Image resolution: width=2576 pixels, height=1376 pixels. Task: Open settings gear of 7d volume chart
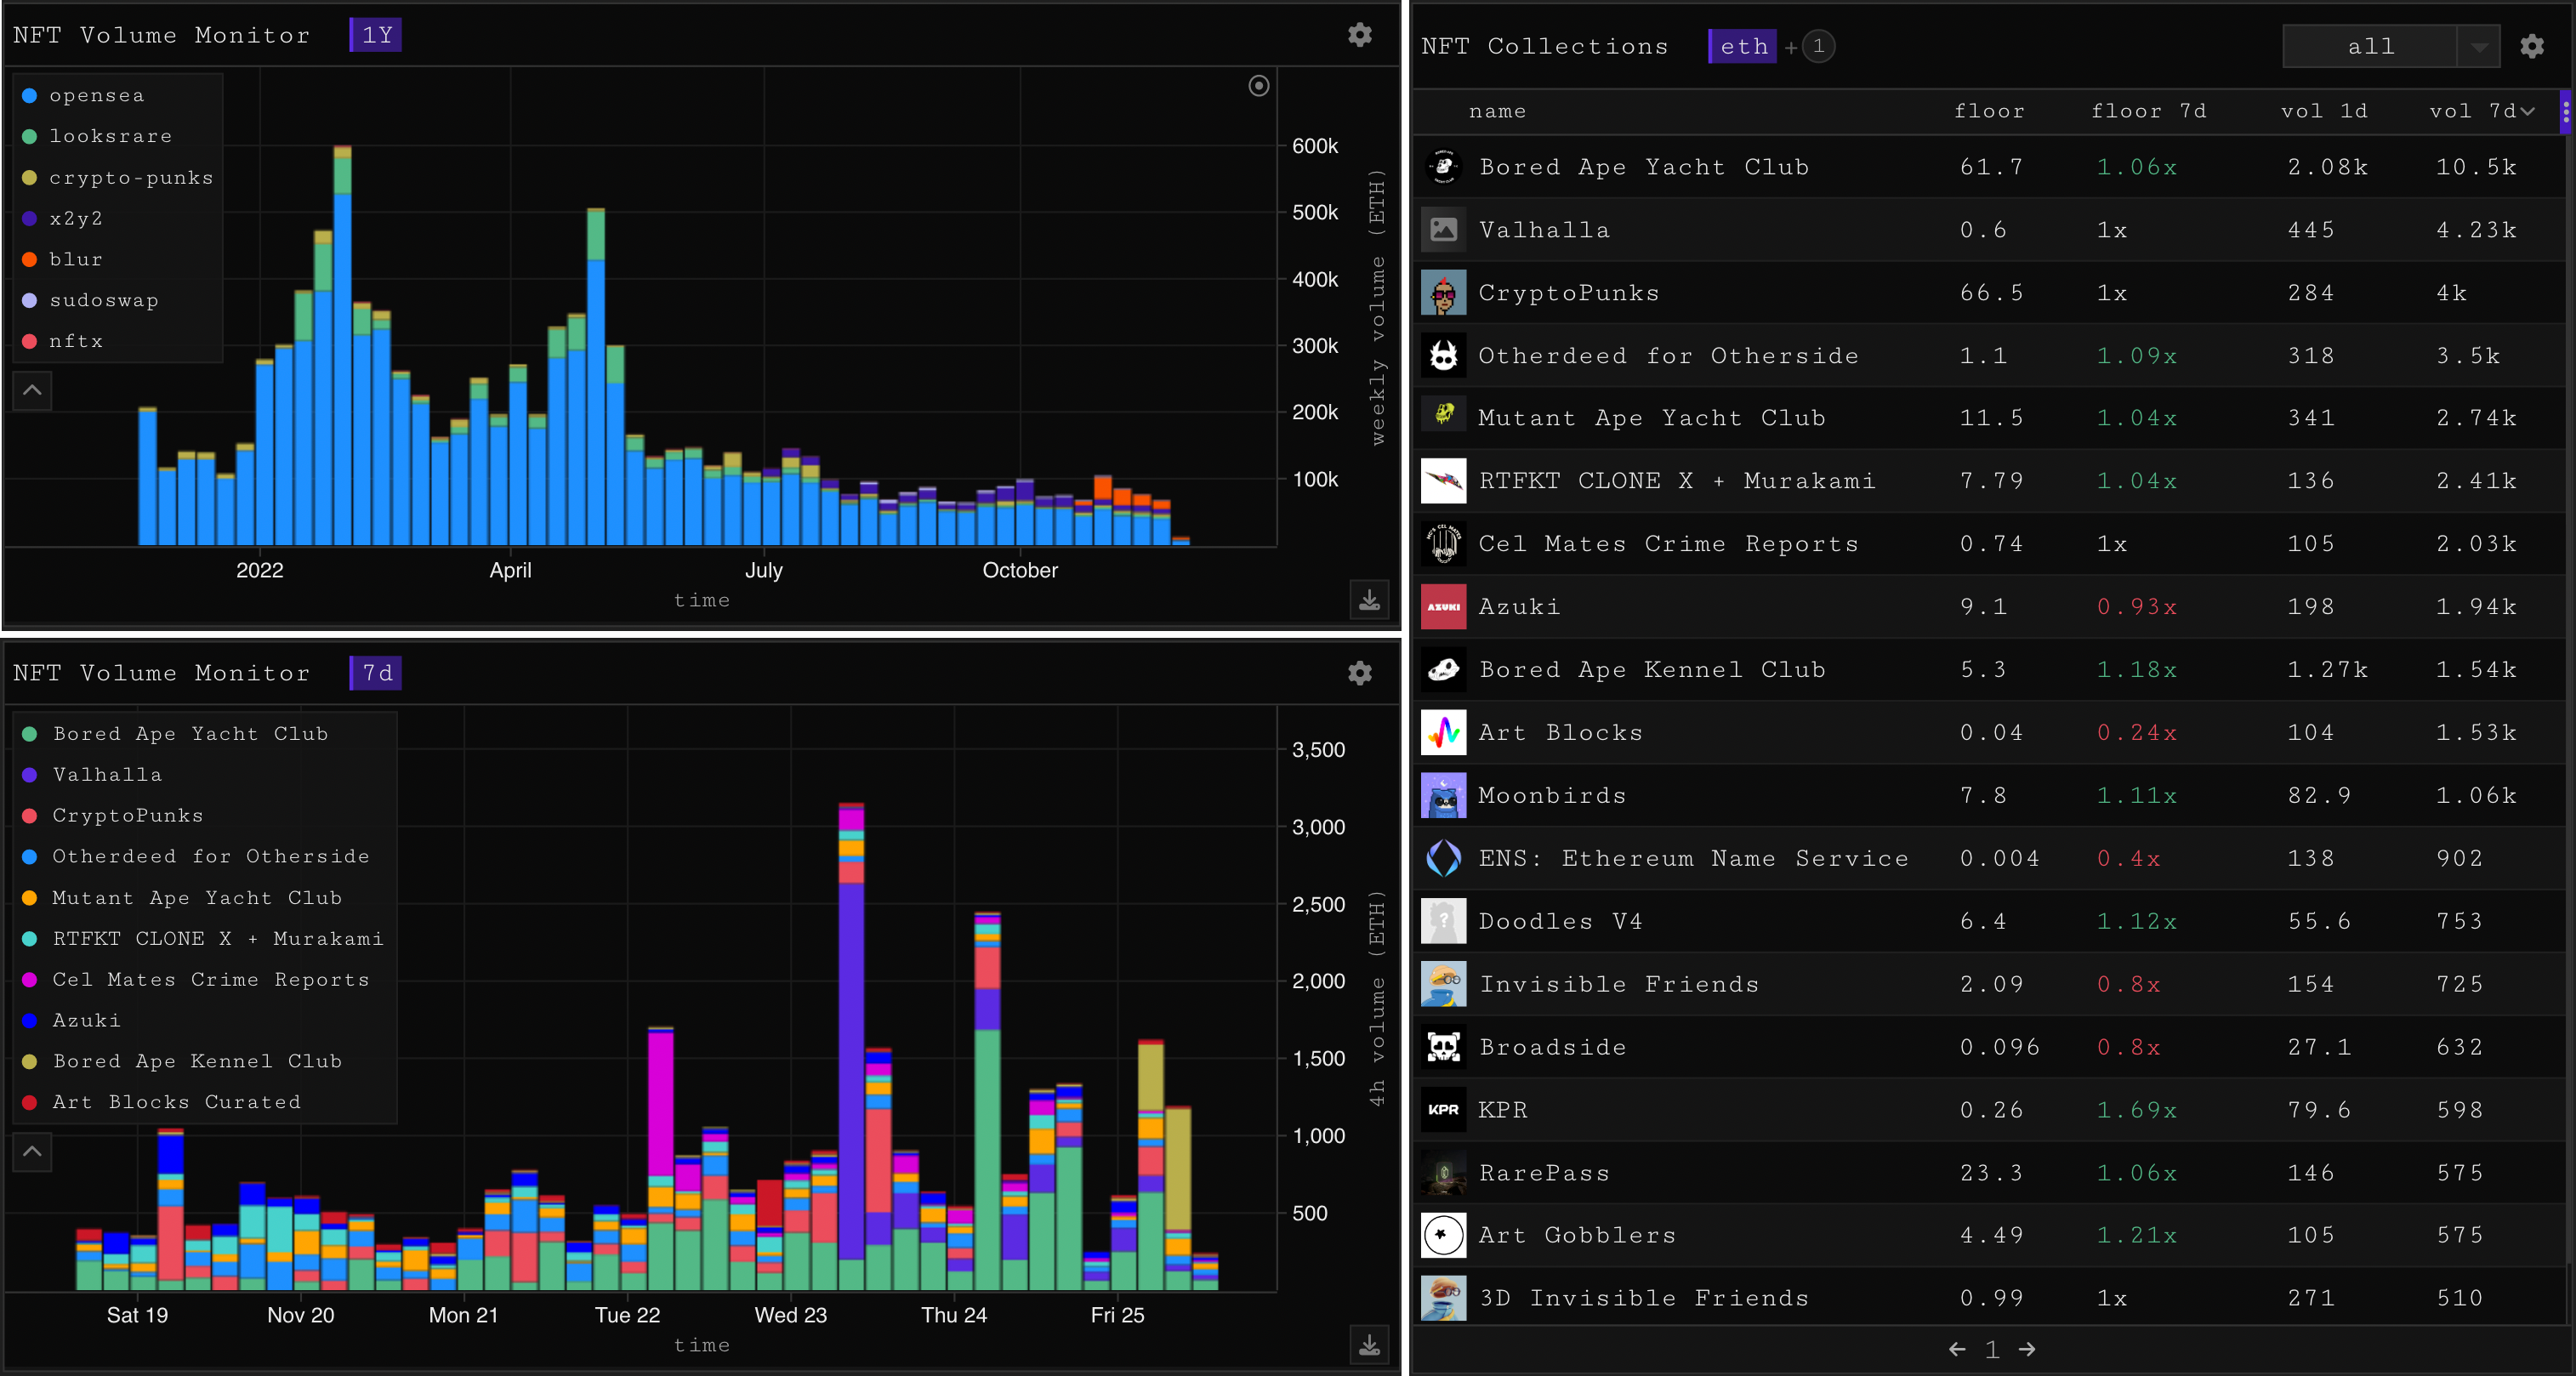tap(1359, 673)
